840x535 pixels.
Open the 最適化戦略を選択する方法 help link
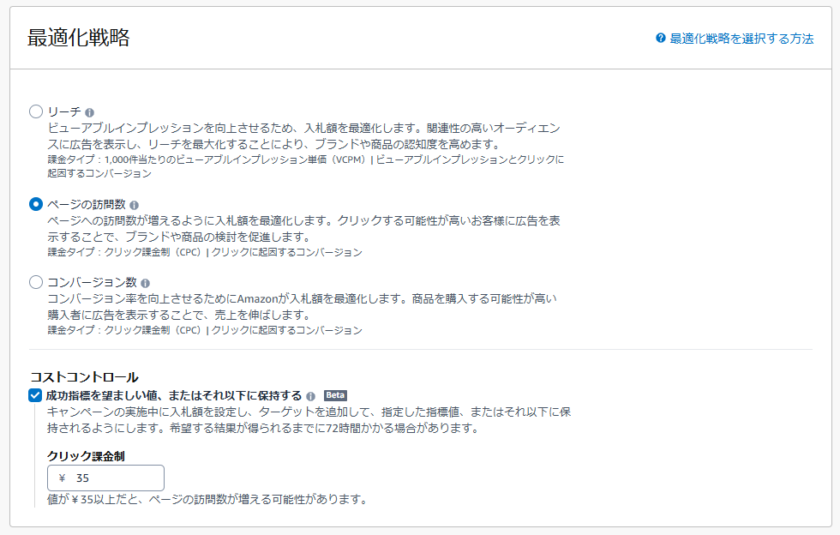pos(741,38)
